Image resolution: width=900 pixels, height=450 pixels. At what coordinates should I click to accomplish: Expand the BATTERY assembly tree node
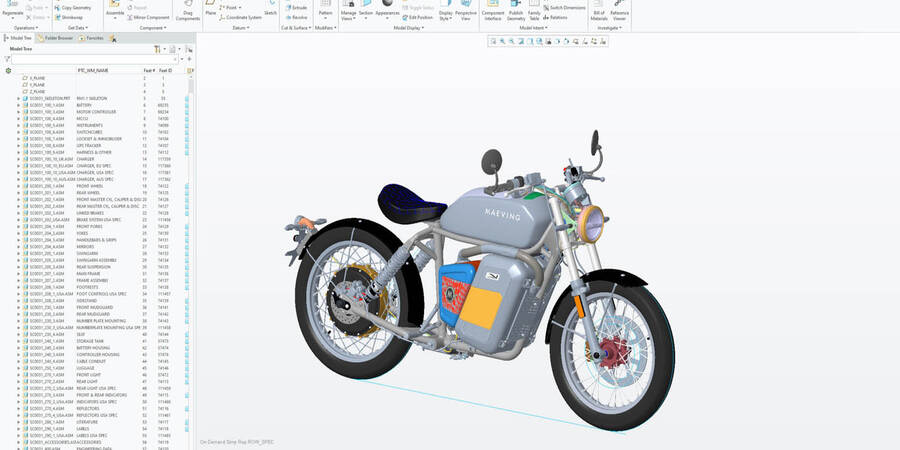[x=18, y=105]
